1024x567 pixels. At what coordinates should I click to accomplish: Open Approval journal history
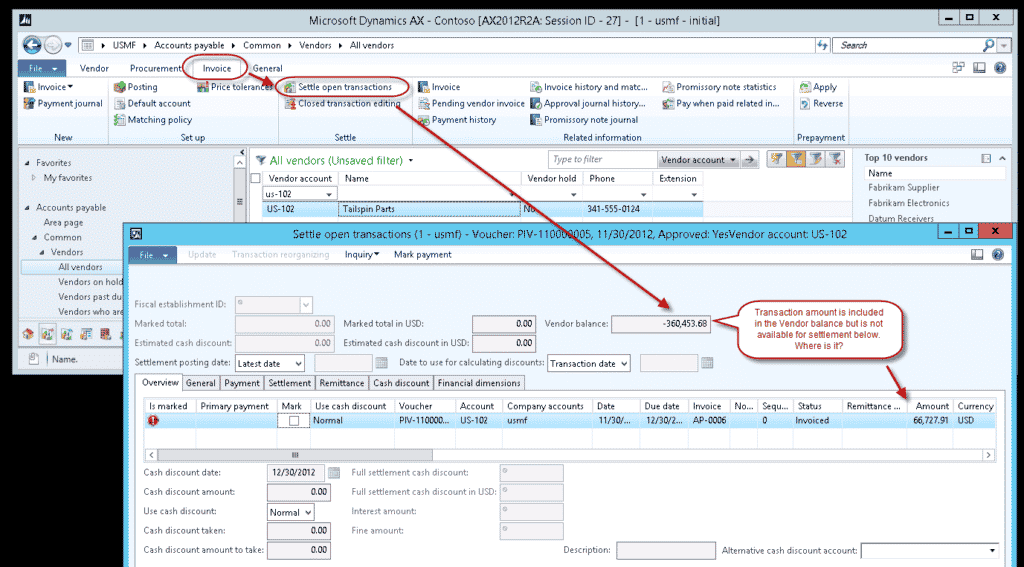(x=587, y=103)
